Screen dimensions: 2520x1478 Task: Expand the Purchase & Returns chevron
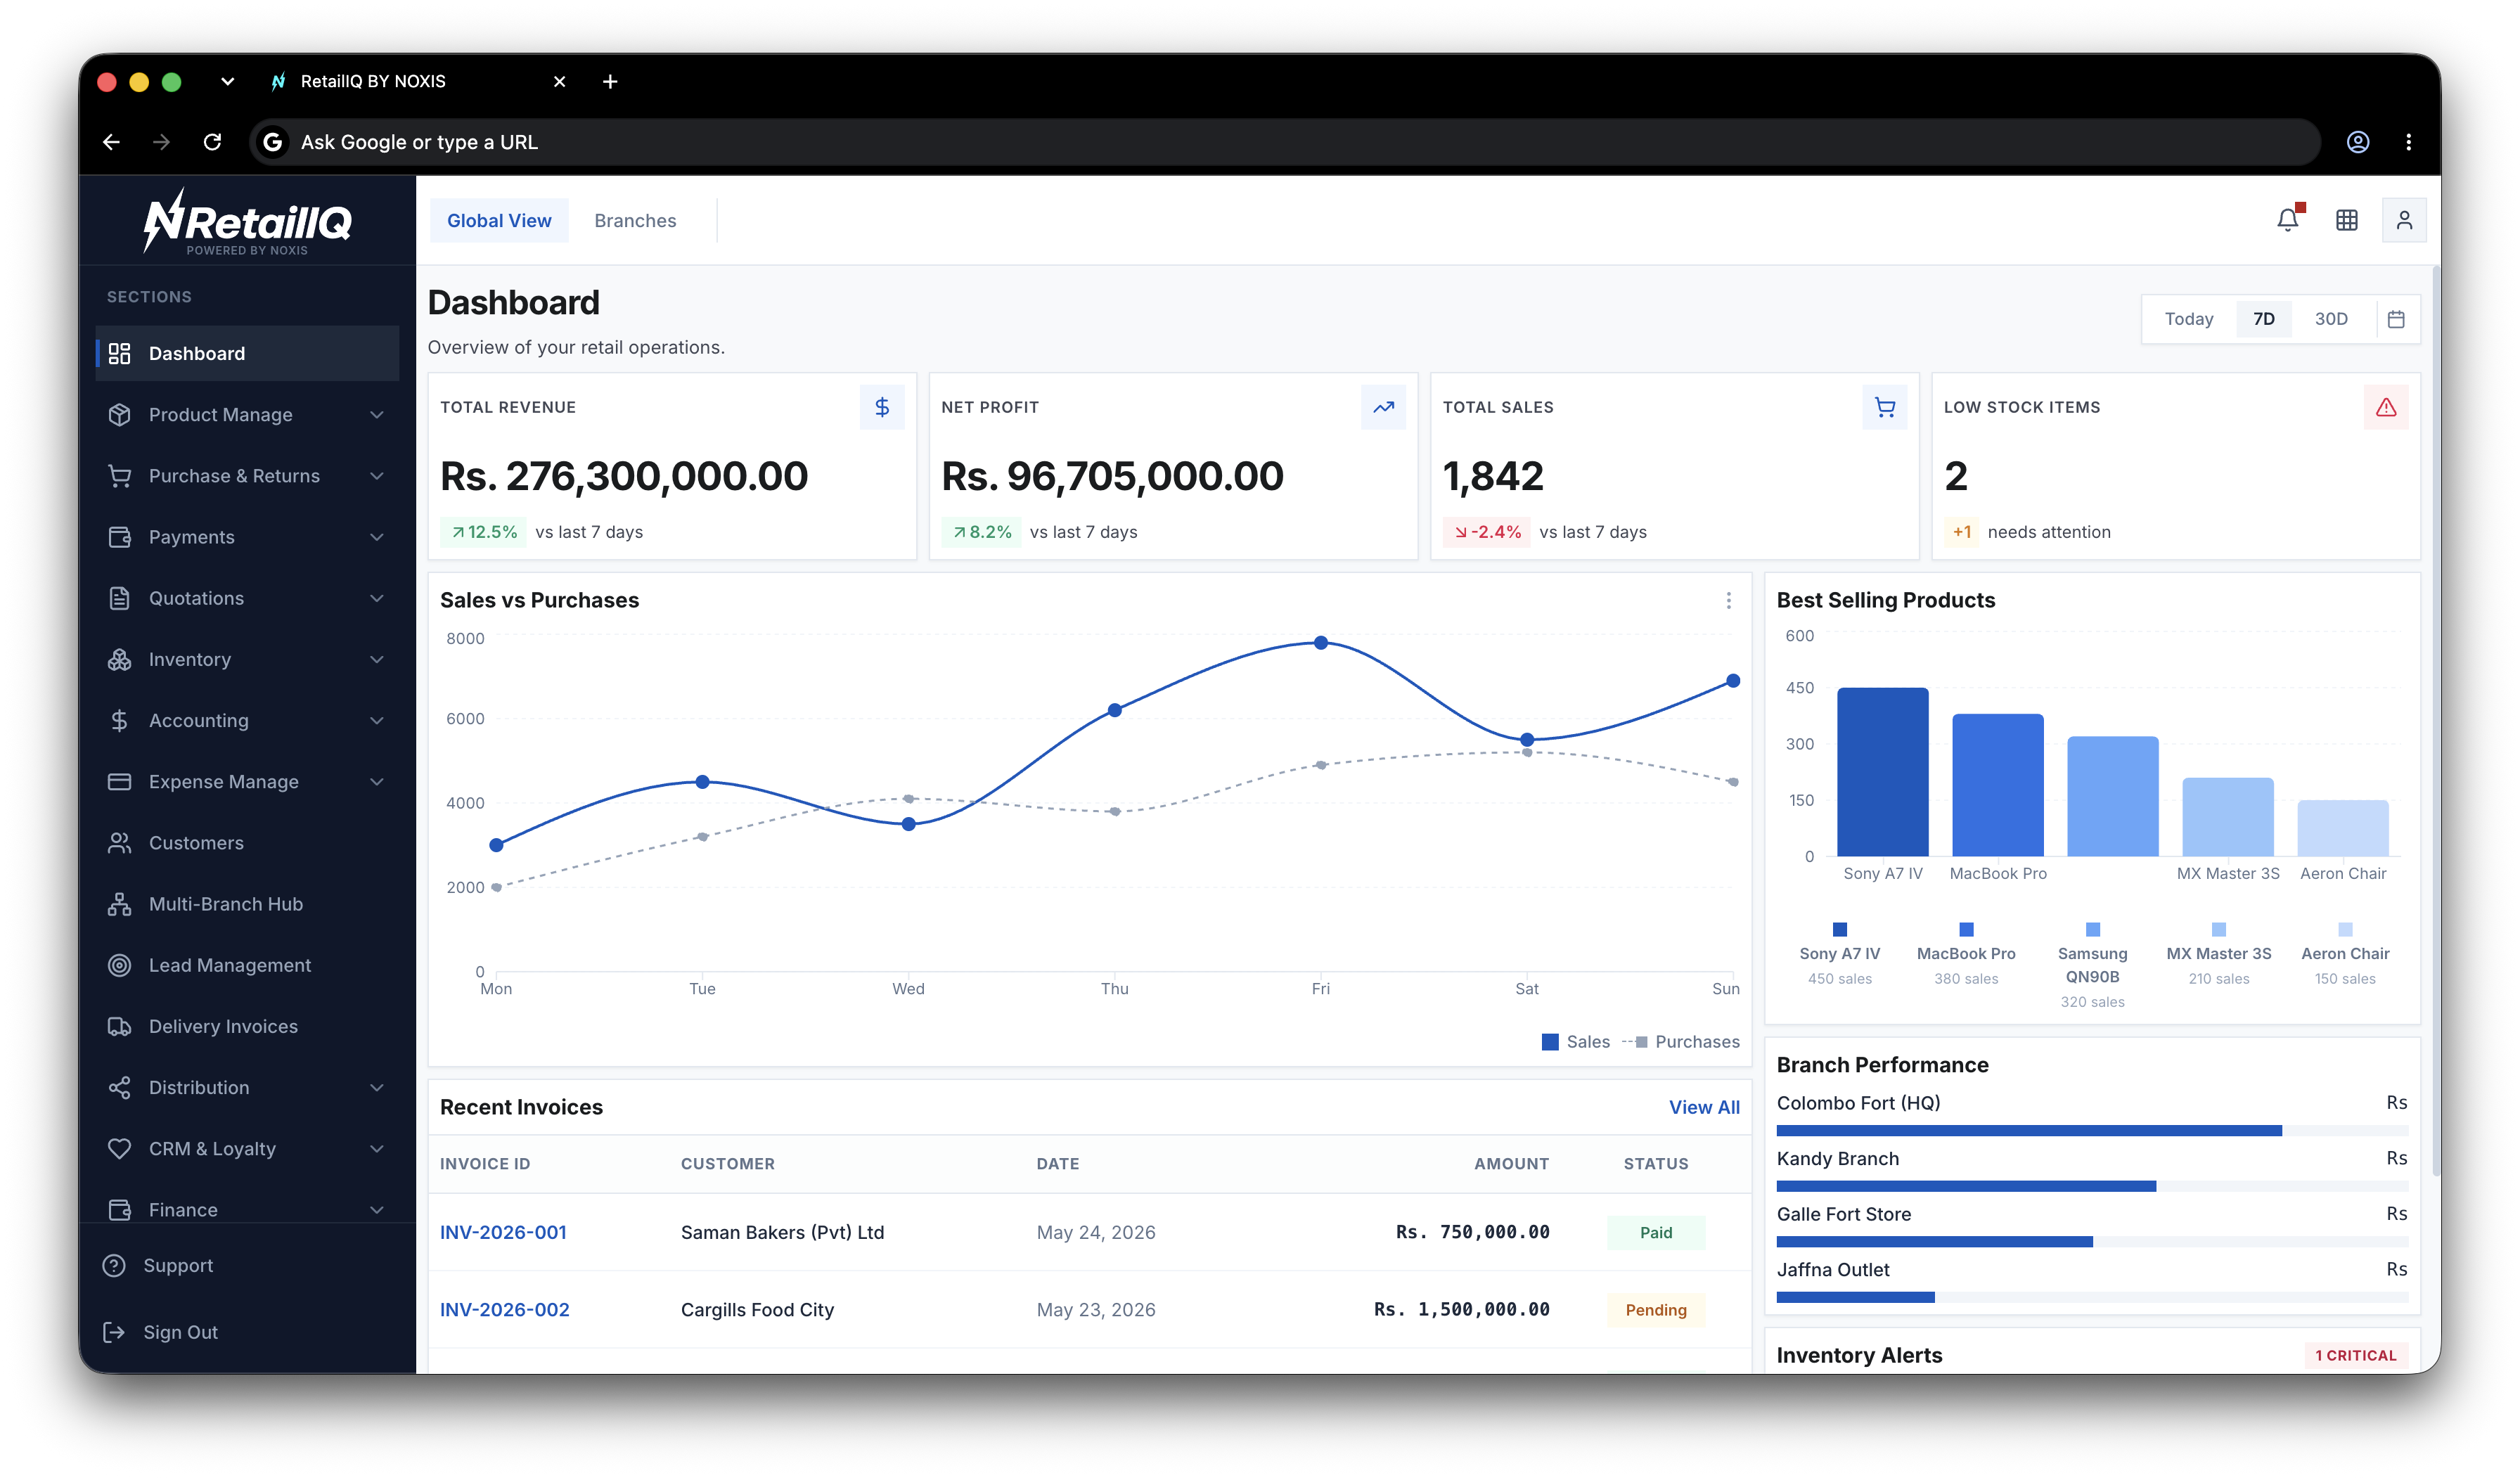(x=377, y=476)
